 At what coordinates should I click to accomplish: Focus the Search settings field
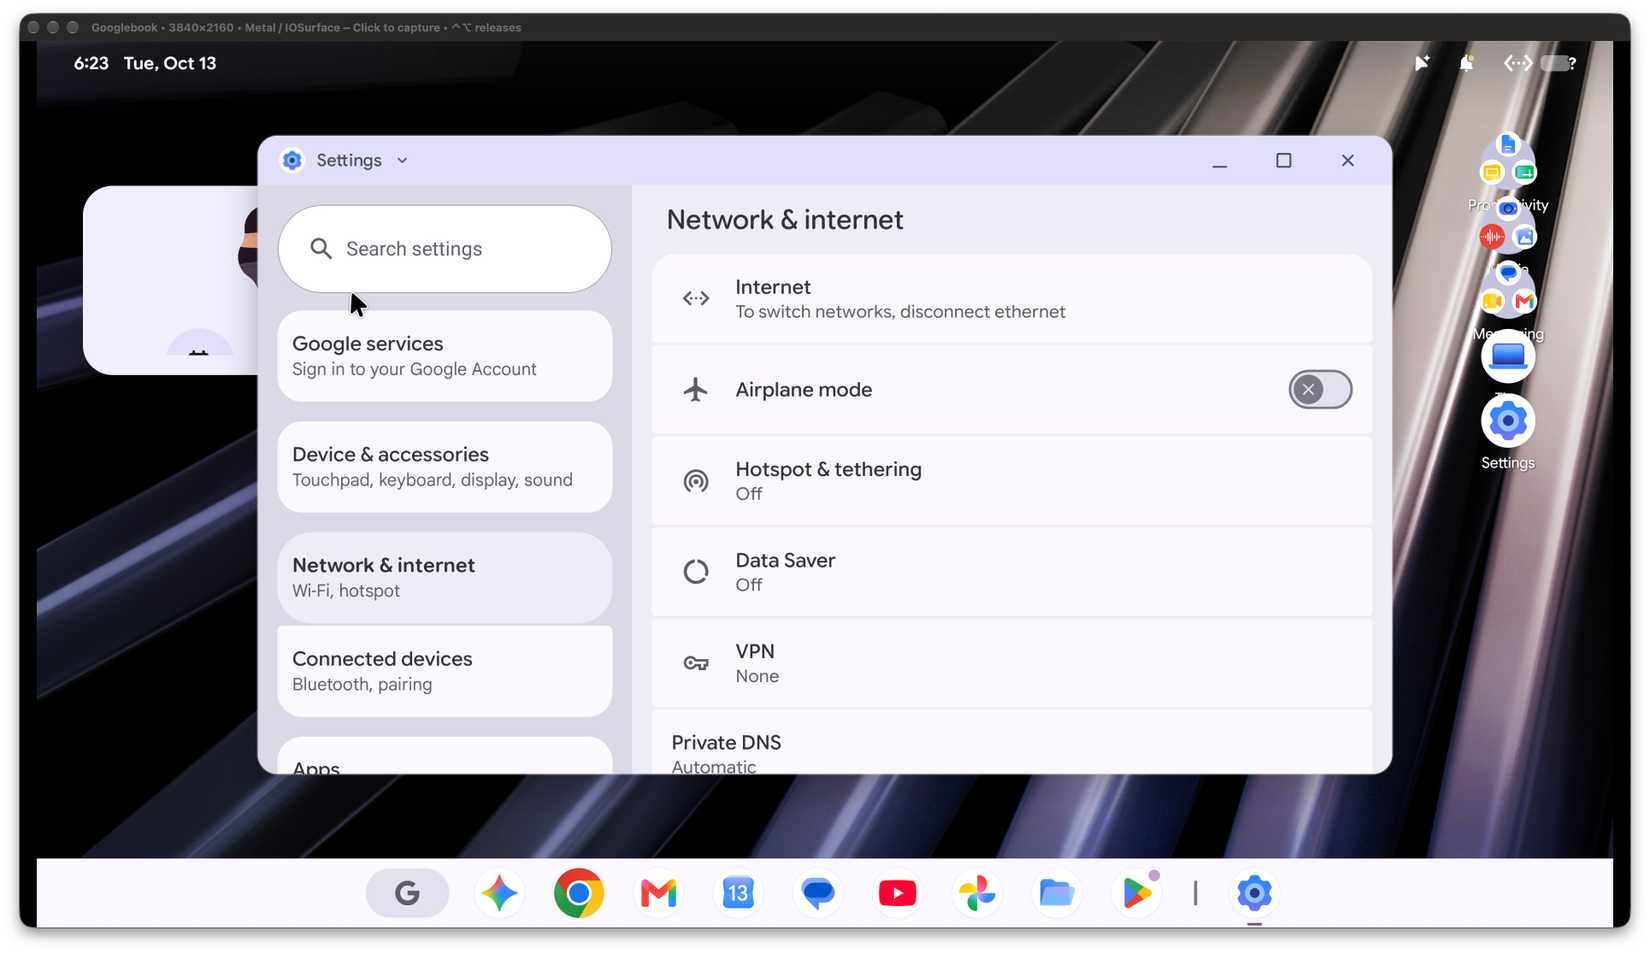pos(444,249)
